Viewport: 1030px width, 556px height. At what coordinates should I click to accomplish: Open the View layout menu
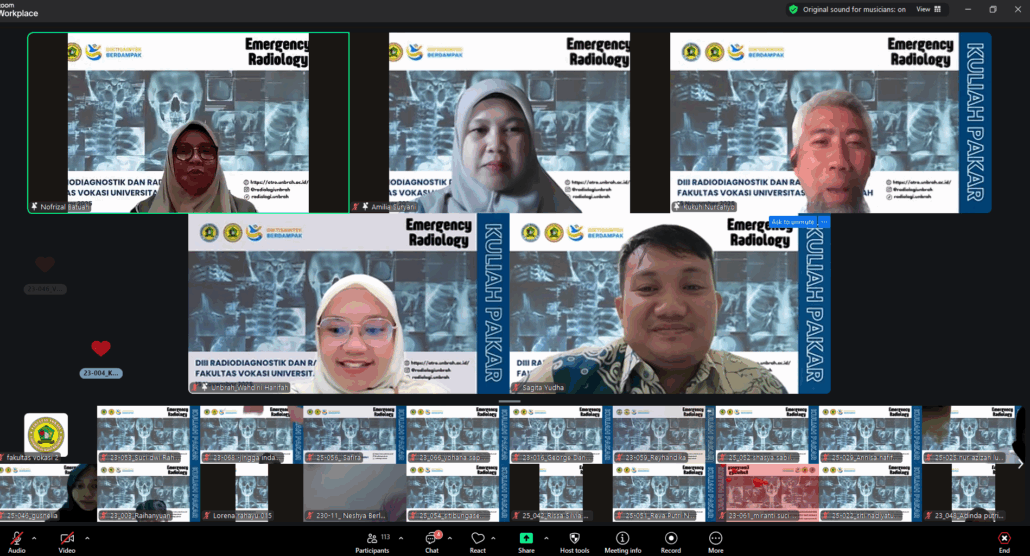[929, 9]
